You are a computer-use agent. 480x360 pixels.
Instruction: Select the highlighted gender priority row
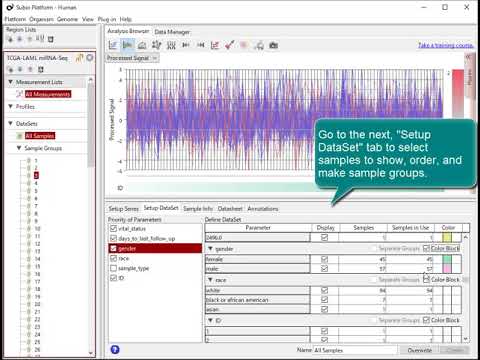pos(155,248)
